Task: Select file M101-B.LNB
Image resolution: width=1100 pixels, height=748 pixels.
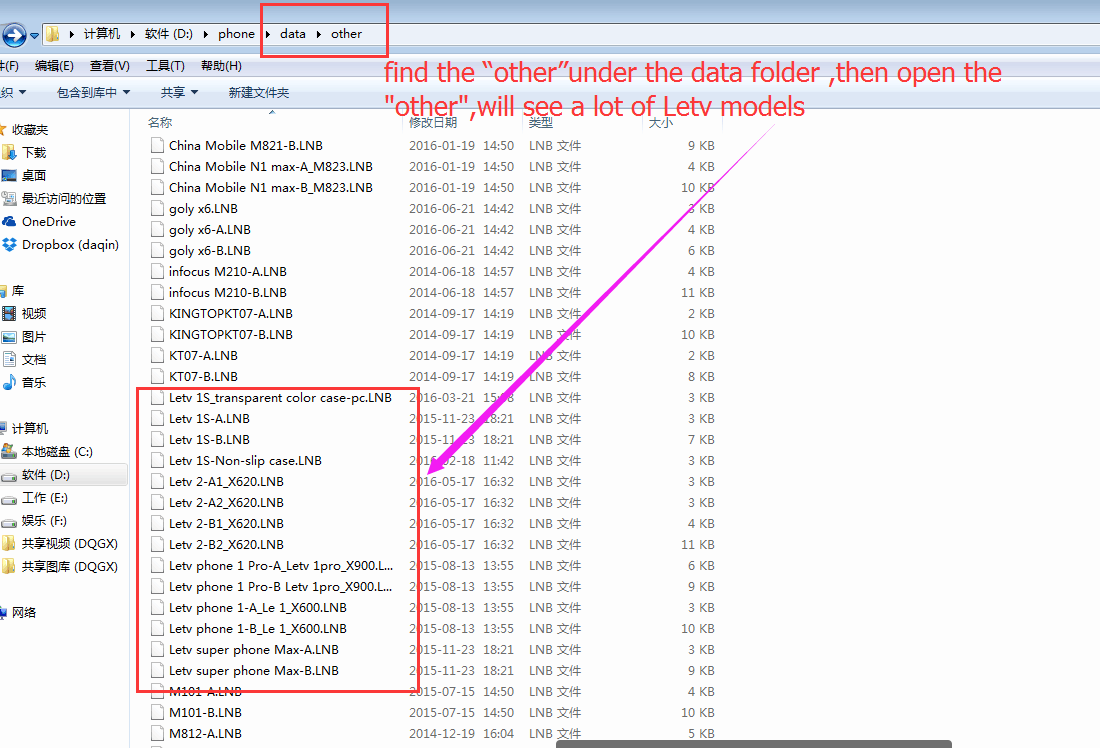Action: click(x=206, y=713)
